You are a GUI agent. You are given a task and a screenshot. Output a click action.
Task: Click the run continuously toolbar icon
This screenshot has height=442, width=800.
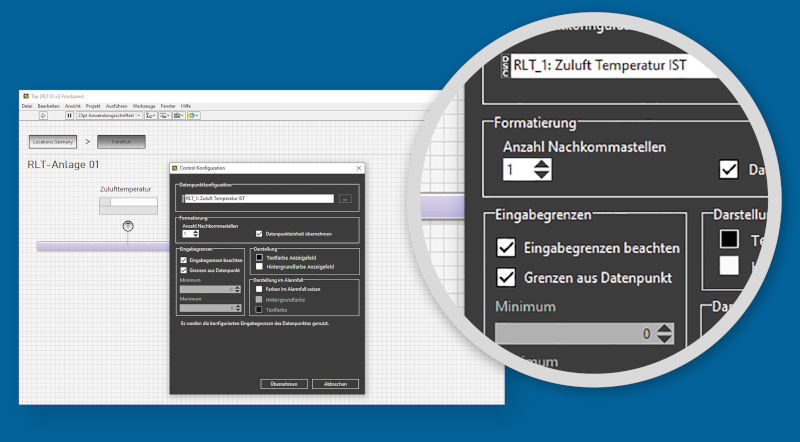41,116
